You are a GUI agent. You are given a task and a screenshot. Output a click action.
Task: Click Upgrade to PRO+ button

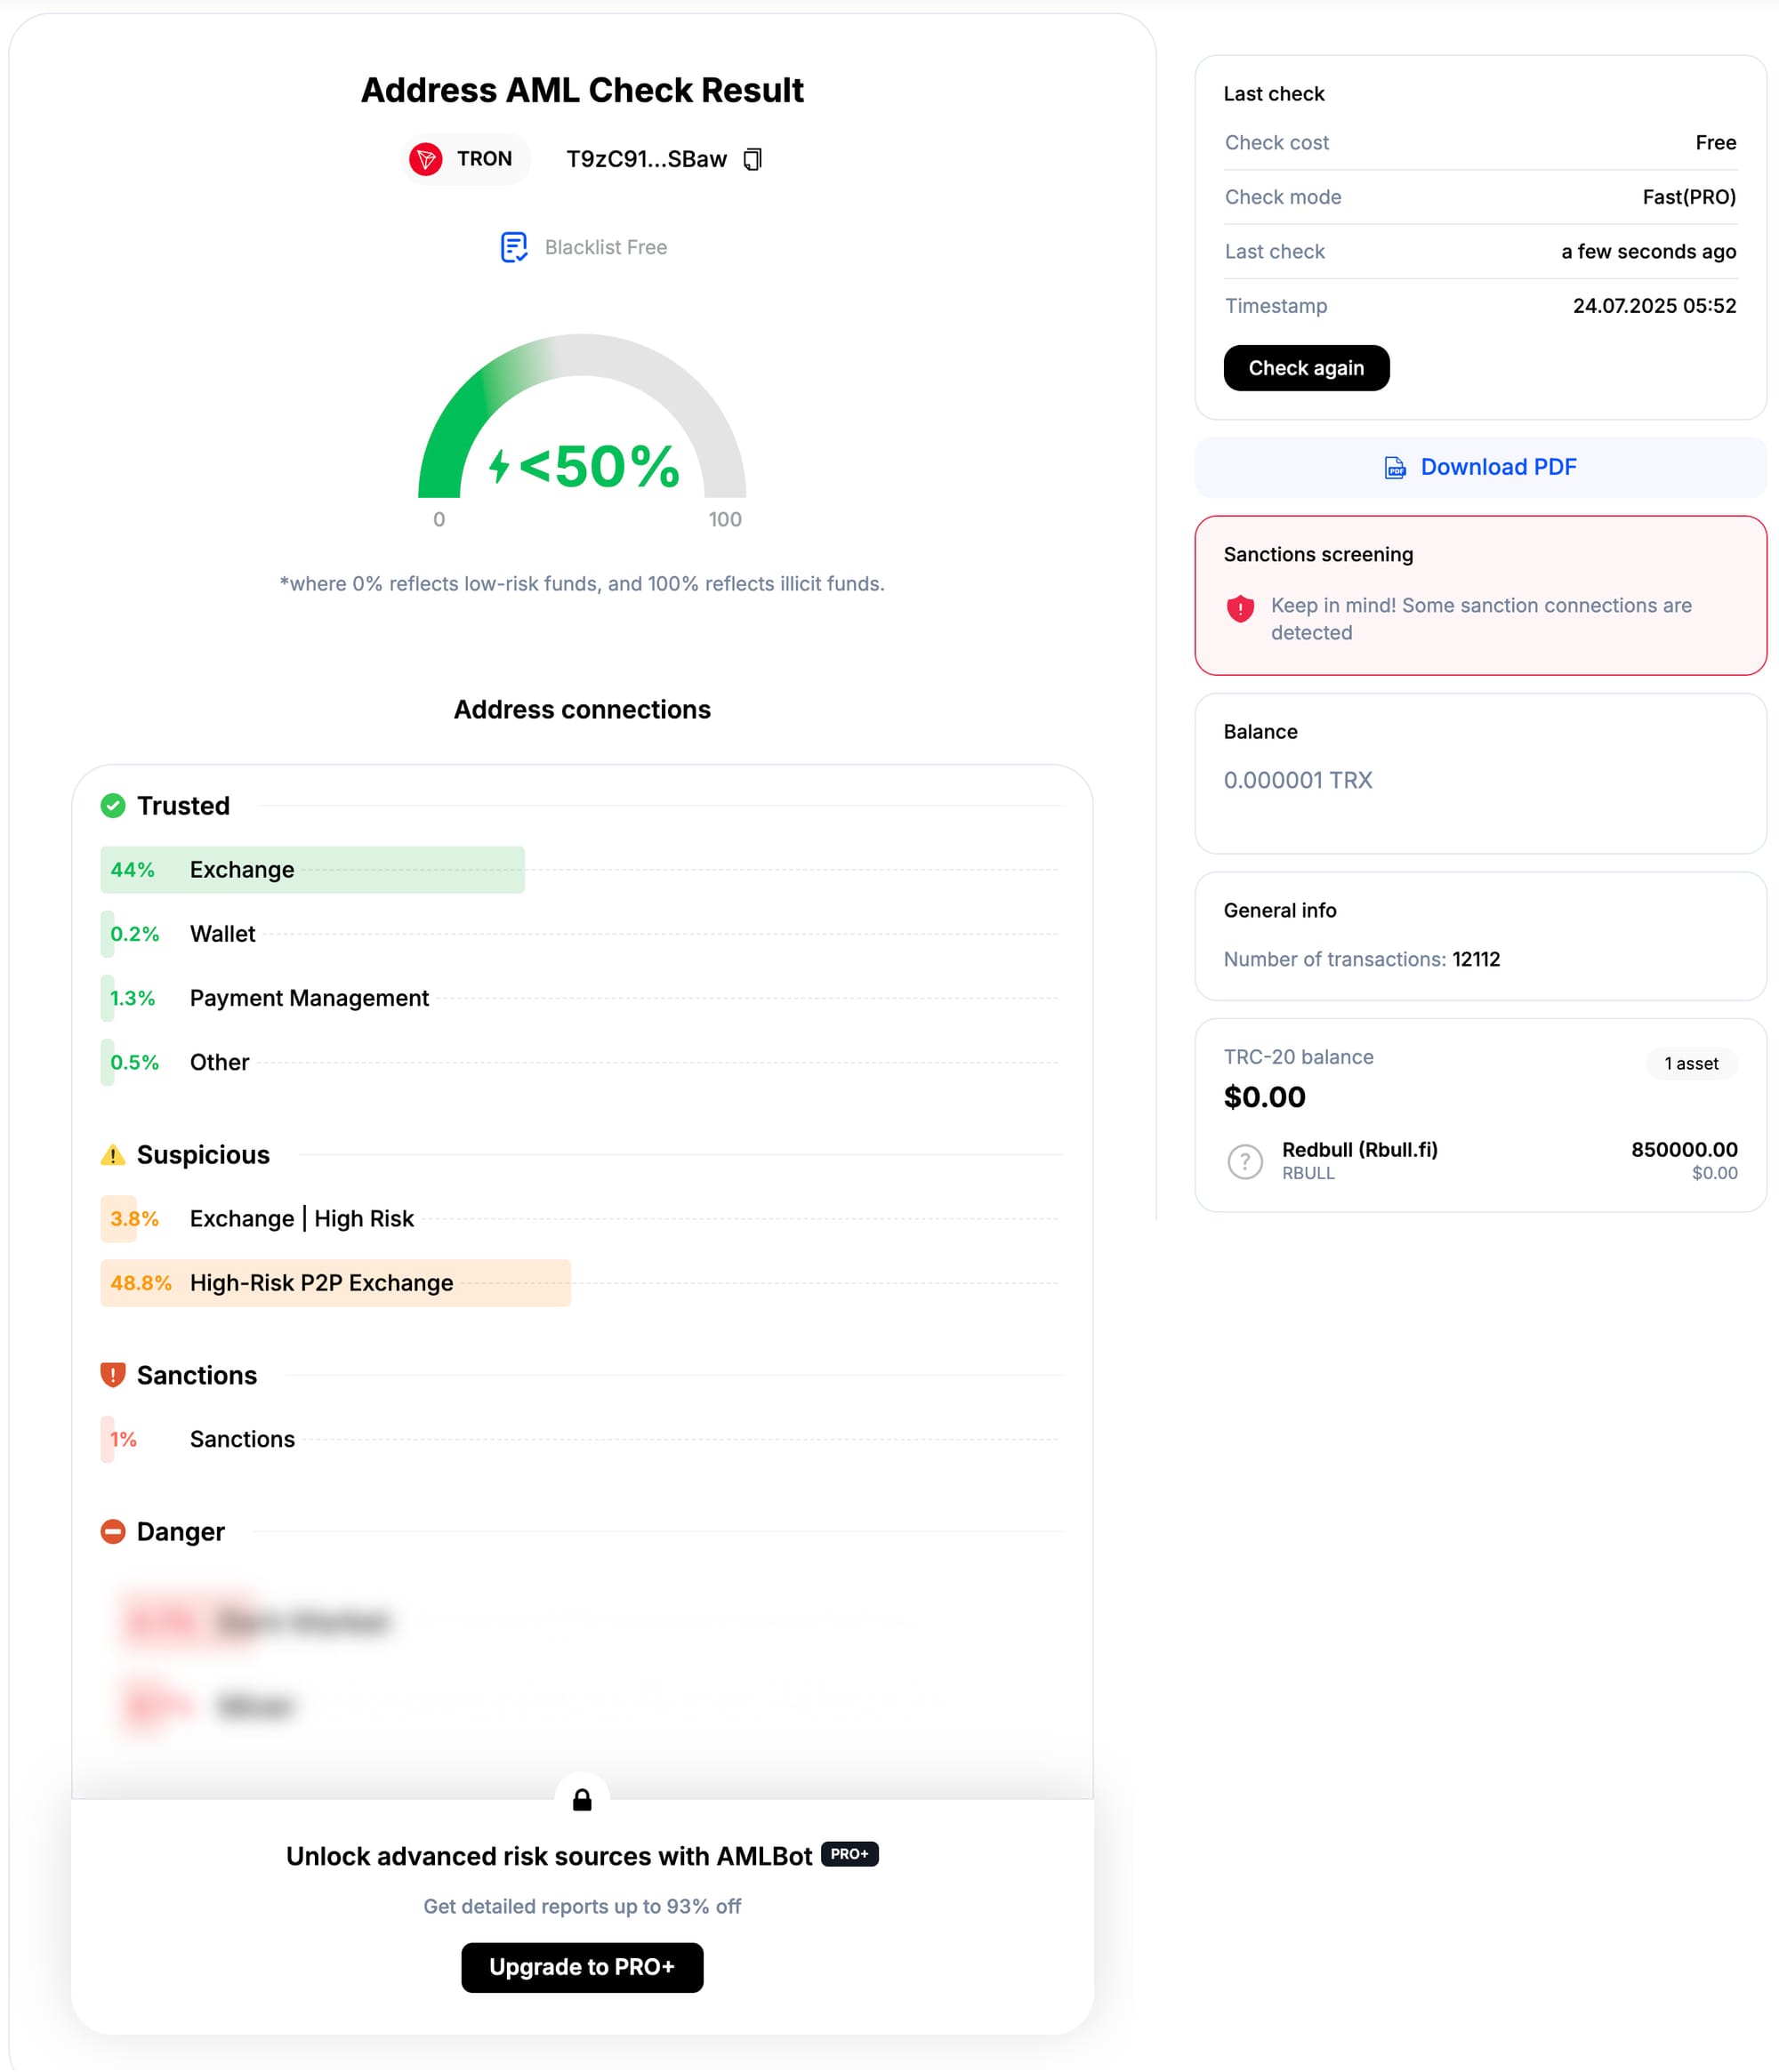[582, 1967]
